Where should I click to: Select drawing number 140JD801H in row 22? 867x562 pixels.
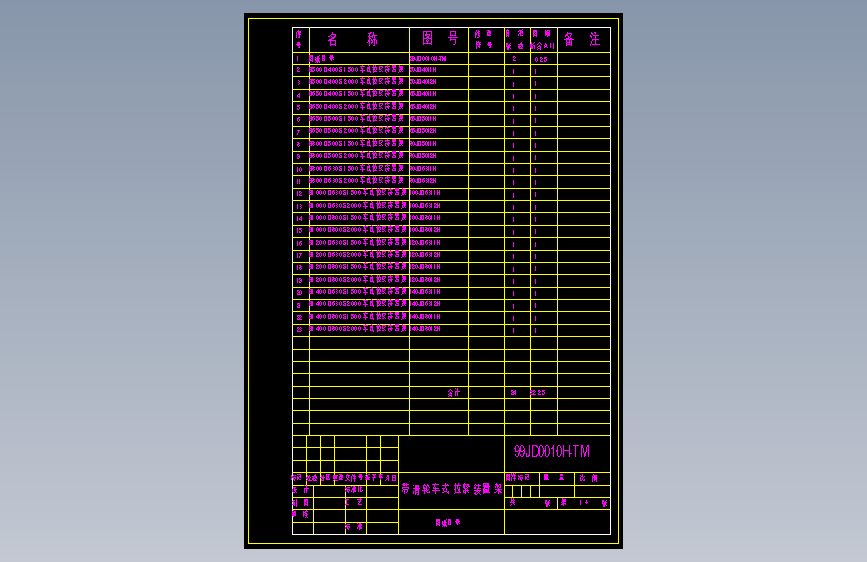[x=425, y=317]
